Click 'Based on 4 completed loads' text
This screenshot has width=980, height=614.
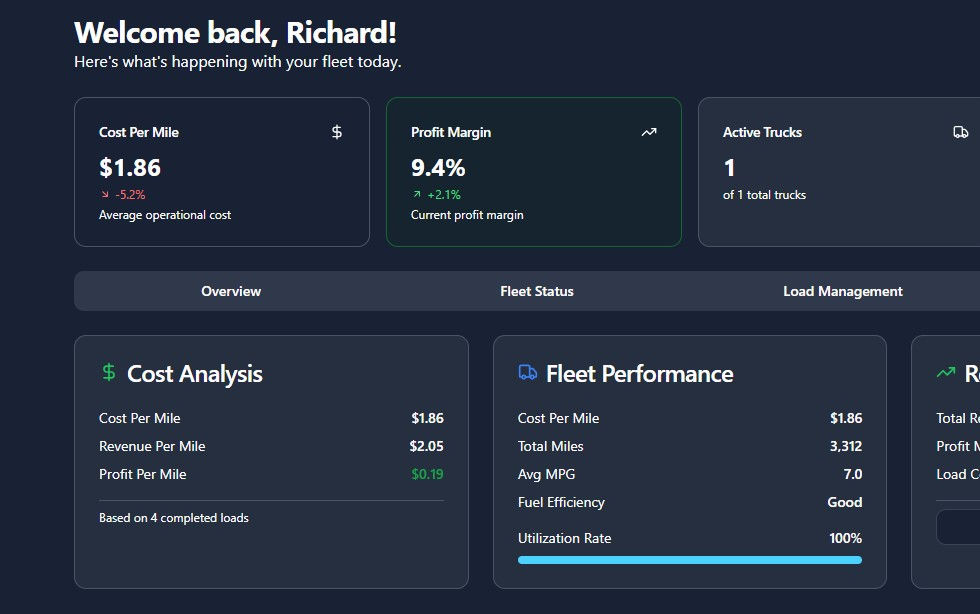tap(174, 518)
